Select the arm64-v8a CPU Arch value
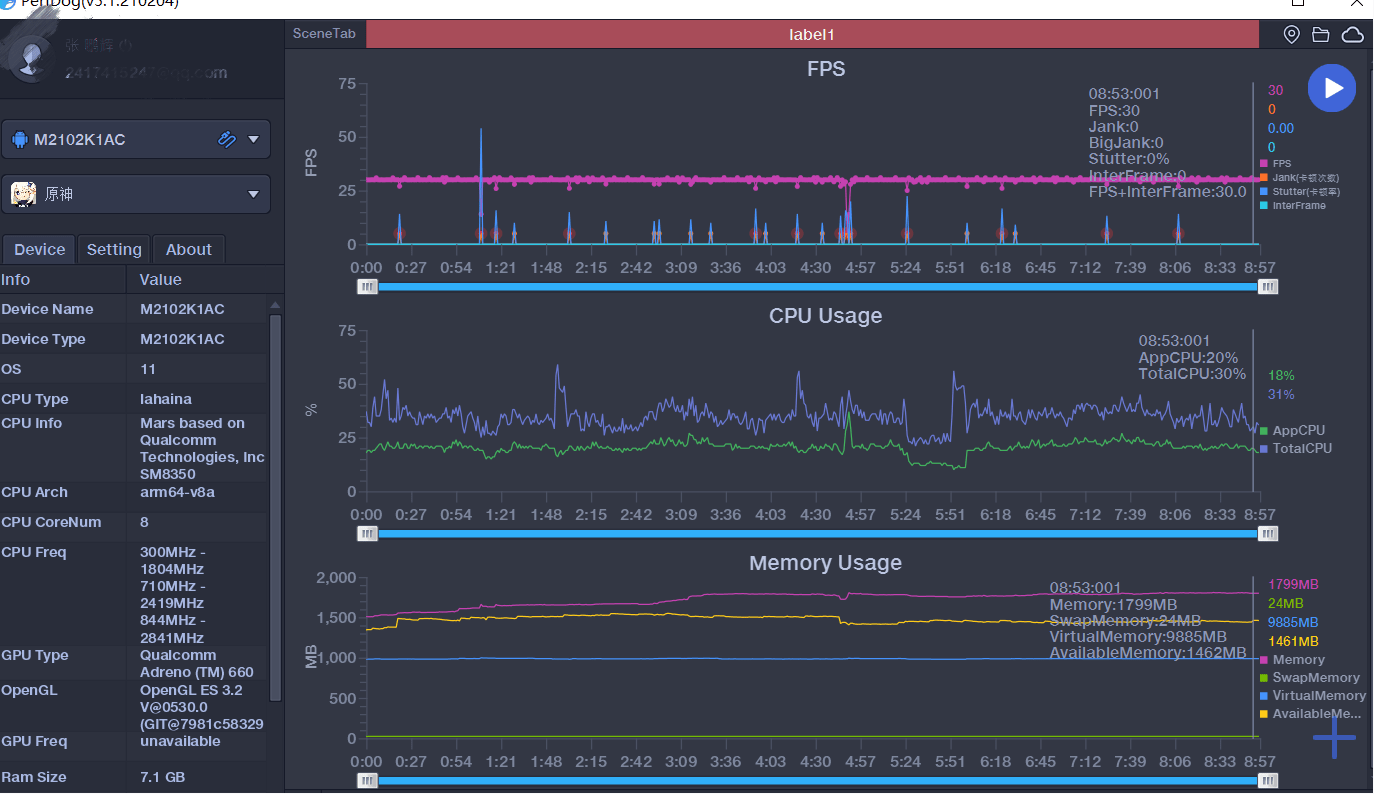The width and height of the screenshot is (1374, 794). click(177, 492)
